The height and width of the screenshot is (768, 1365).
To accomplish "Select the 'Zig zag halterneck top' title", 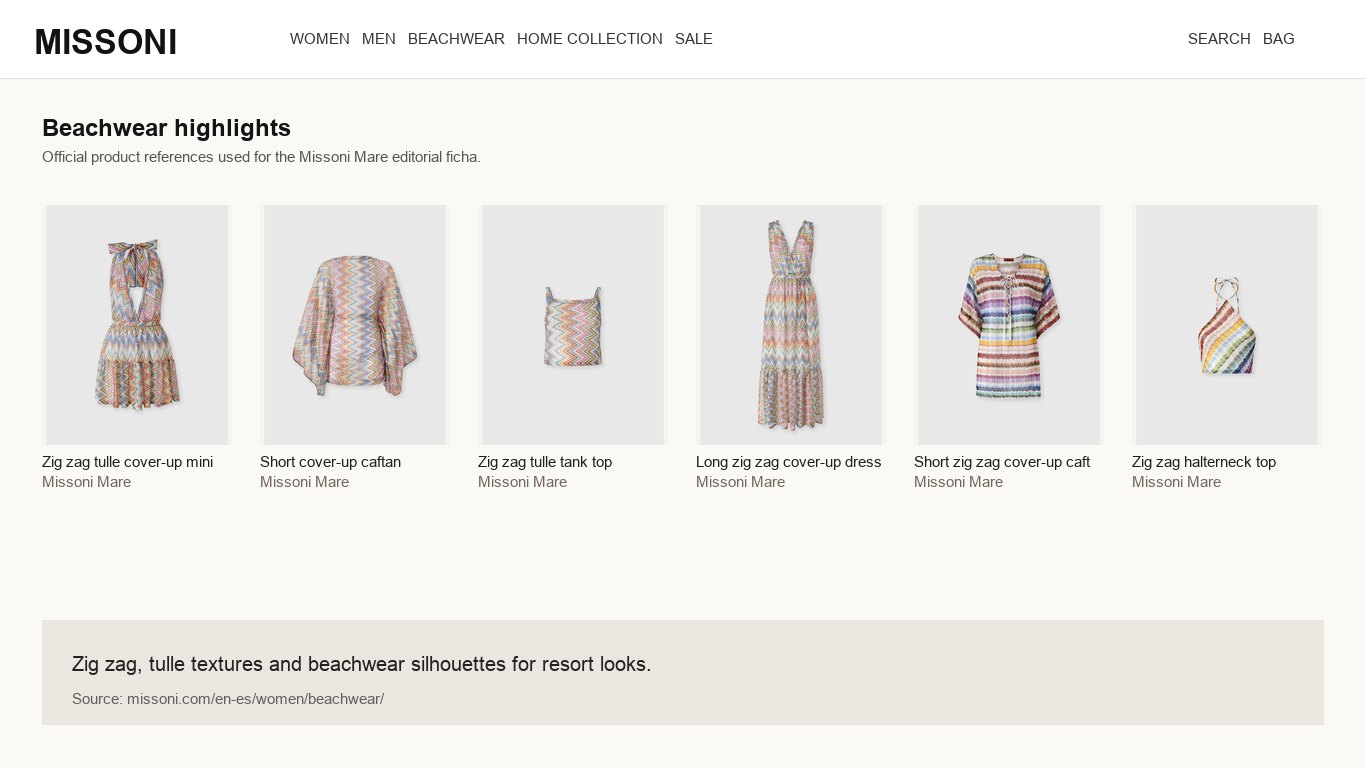I will click(1204, 462).
